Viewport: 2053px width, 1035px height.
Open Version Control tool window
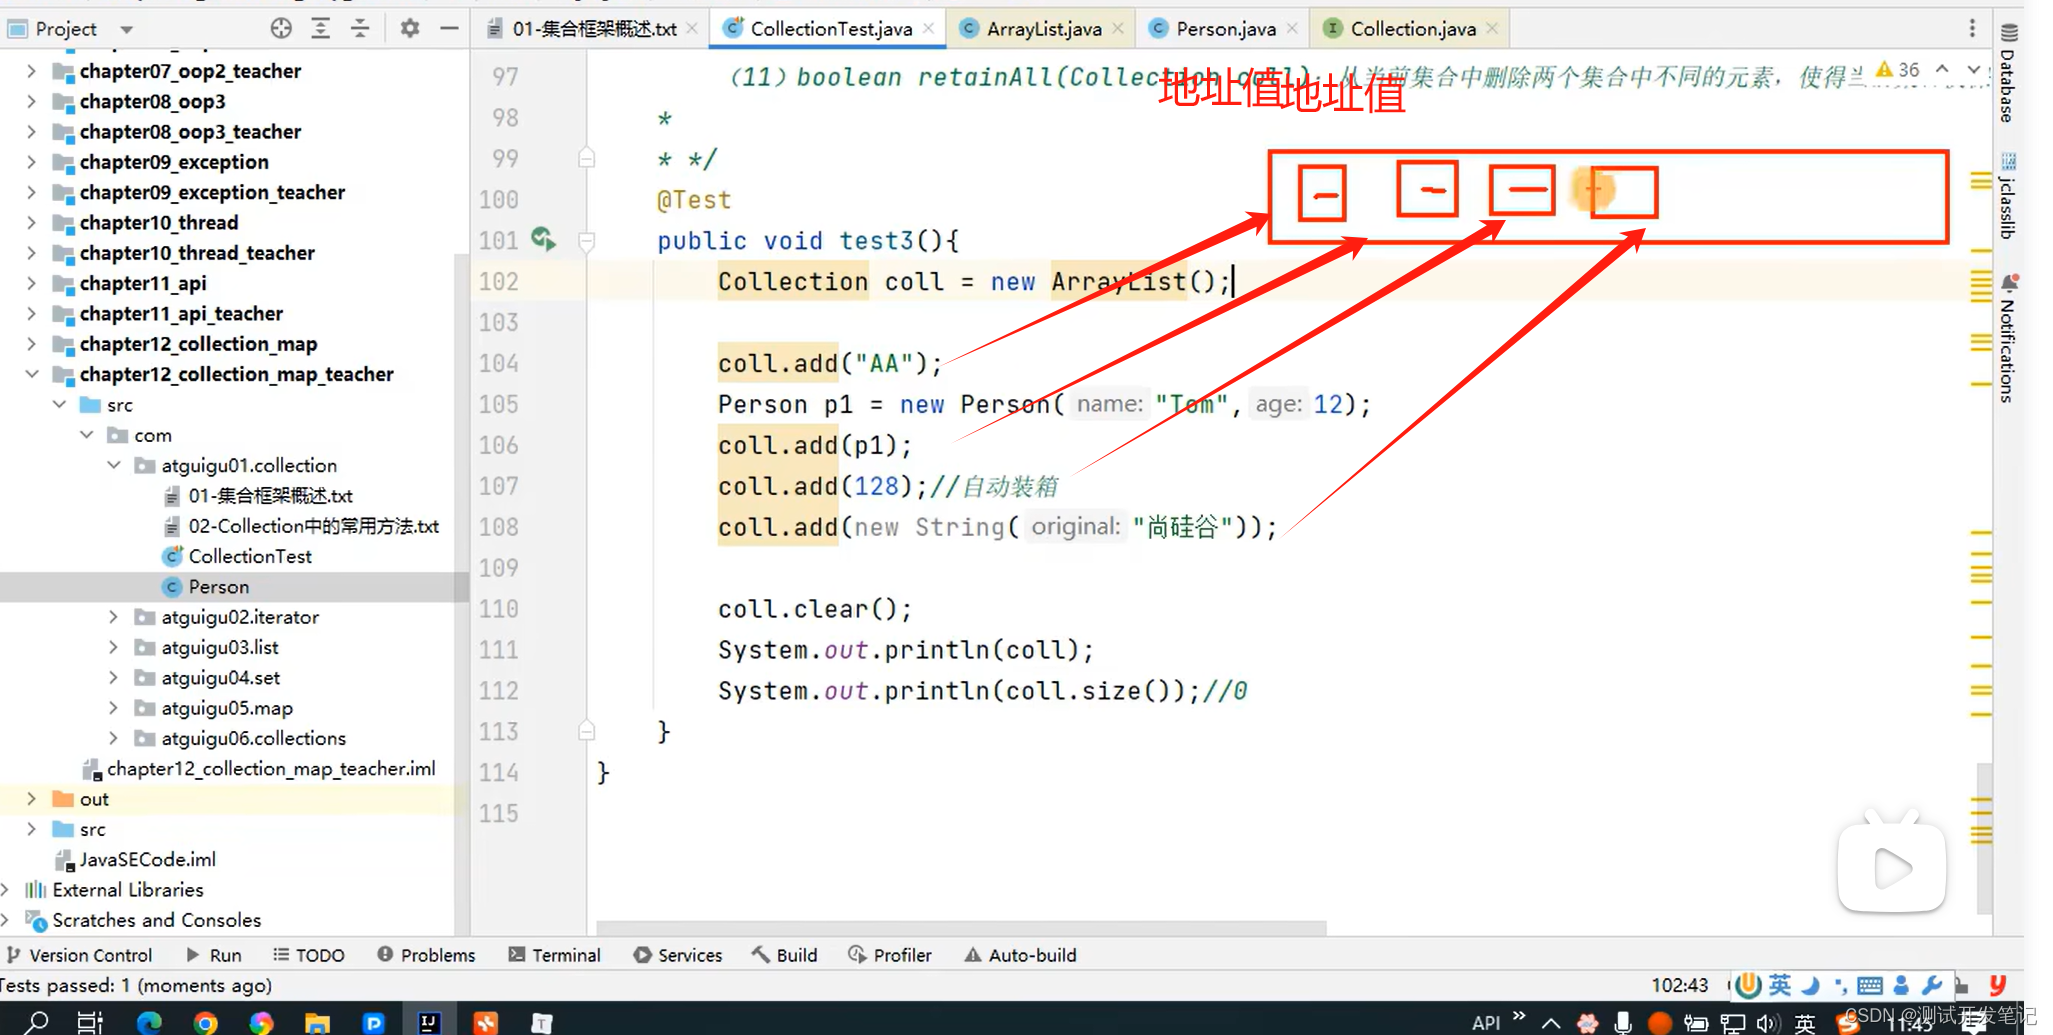pos(79,955)
